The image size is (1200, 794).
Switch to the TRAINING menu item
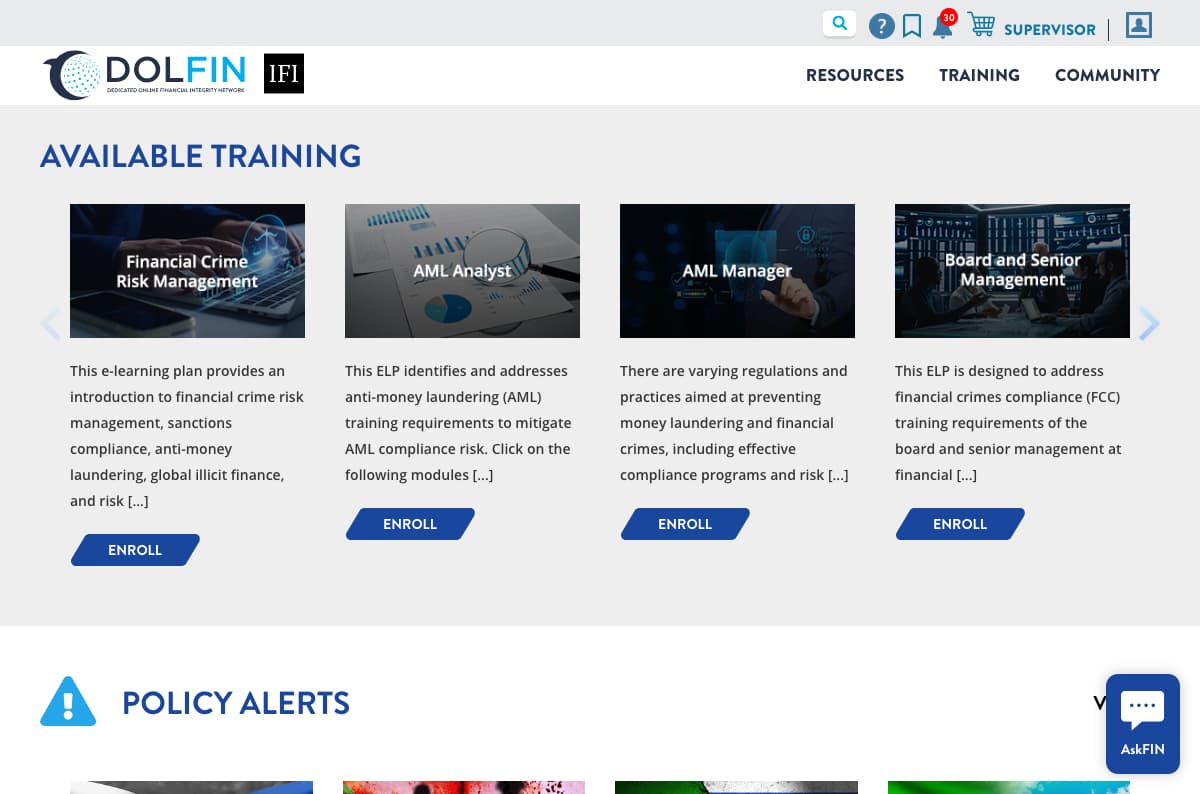tap(979, 75)
